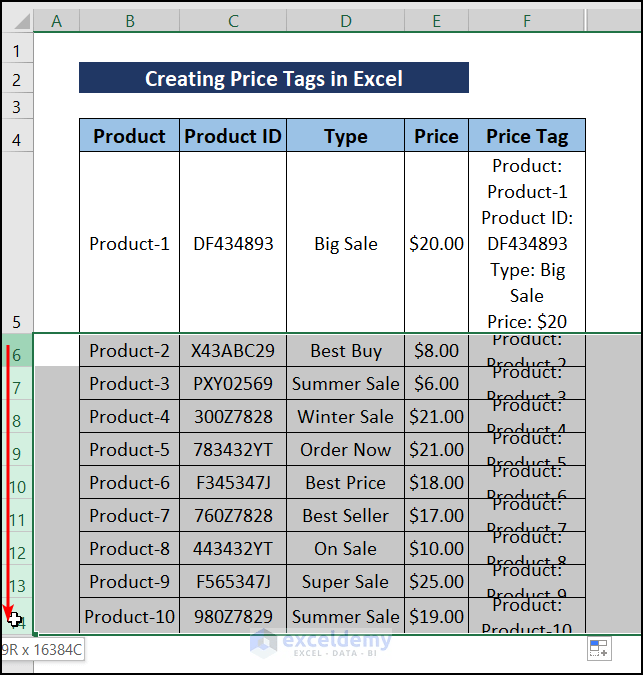Select column C header
Screen dimensions: 643x675
tap(233, 21)
